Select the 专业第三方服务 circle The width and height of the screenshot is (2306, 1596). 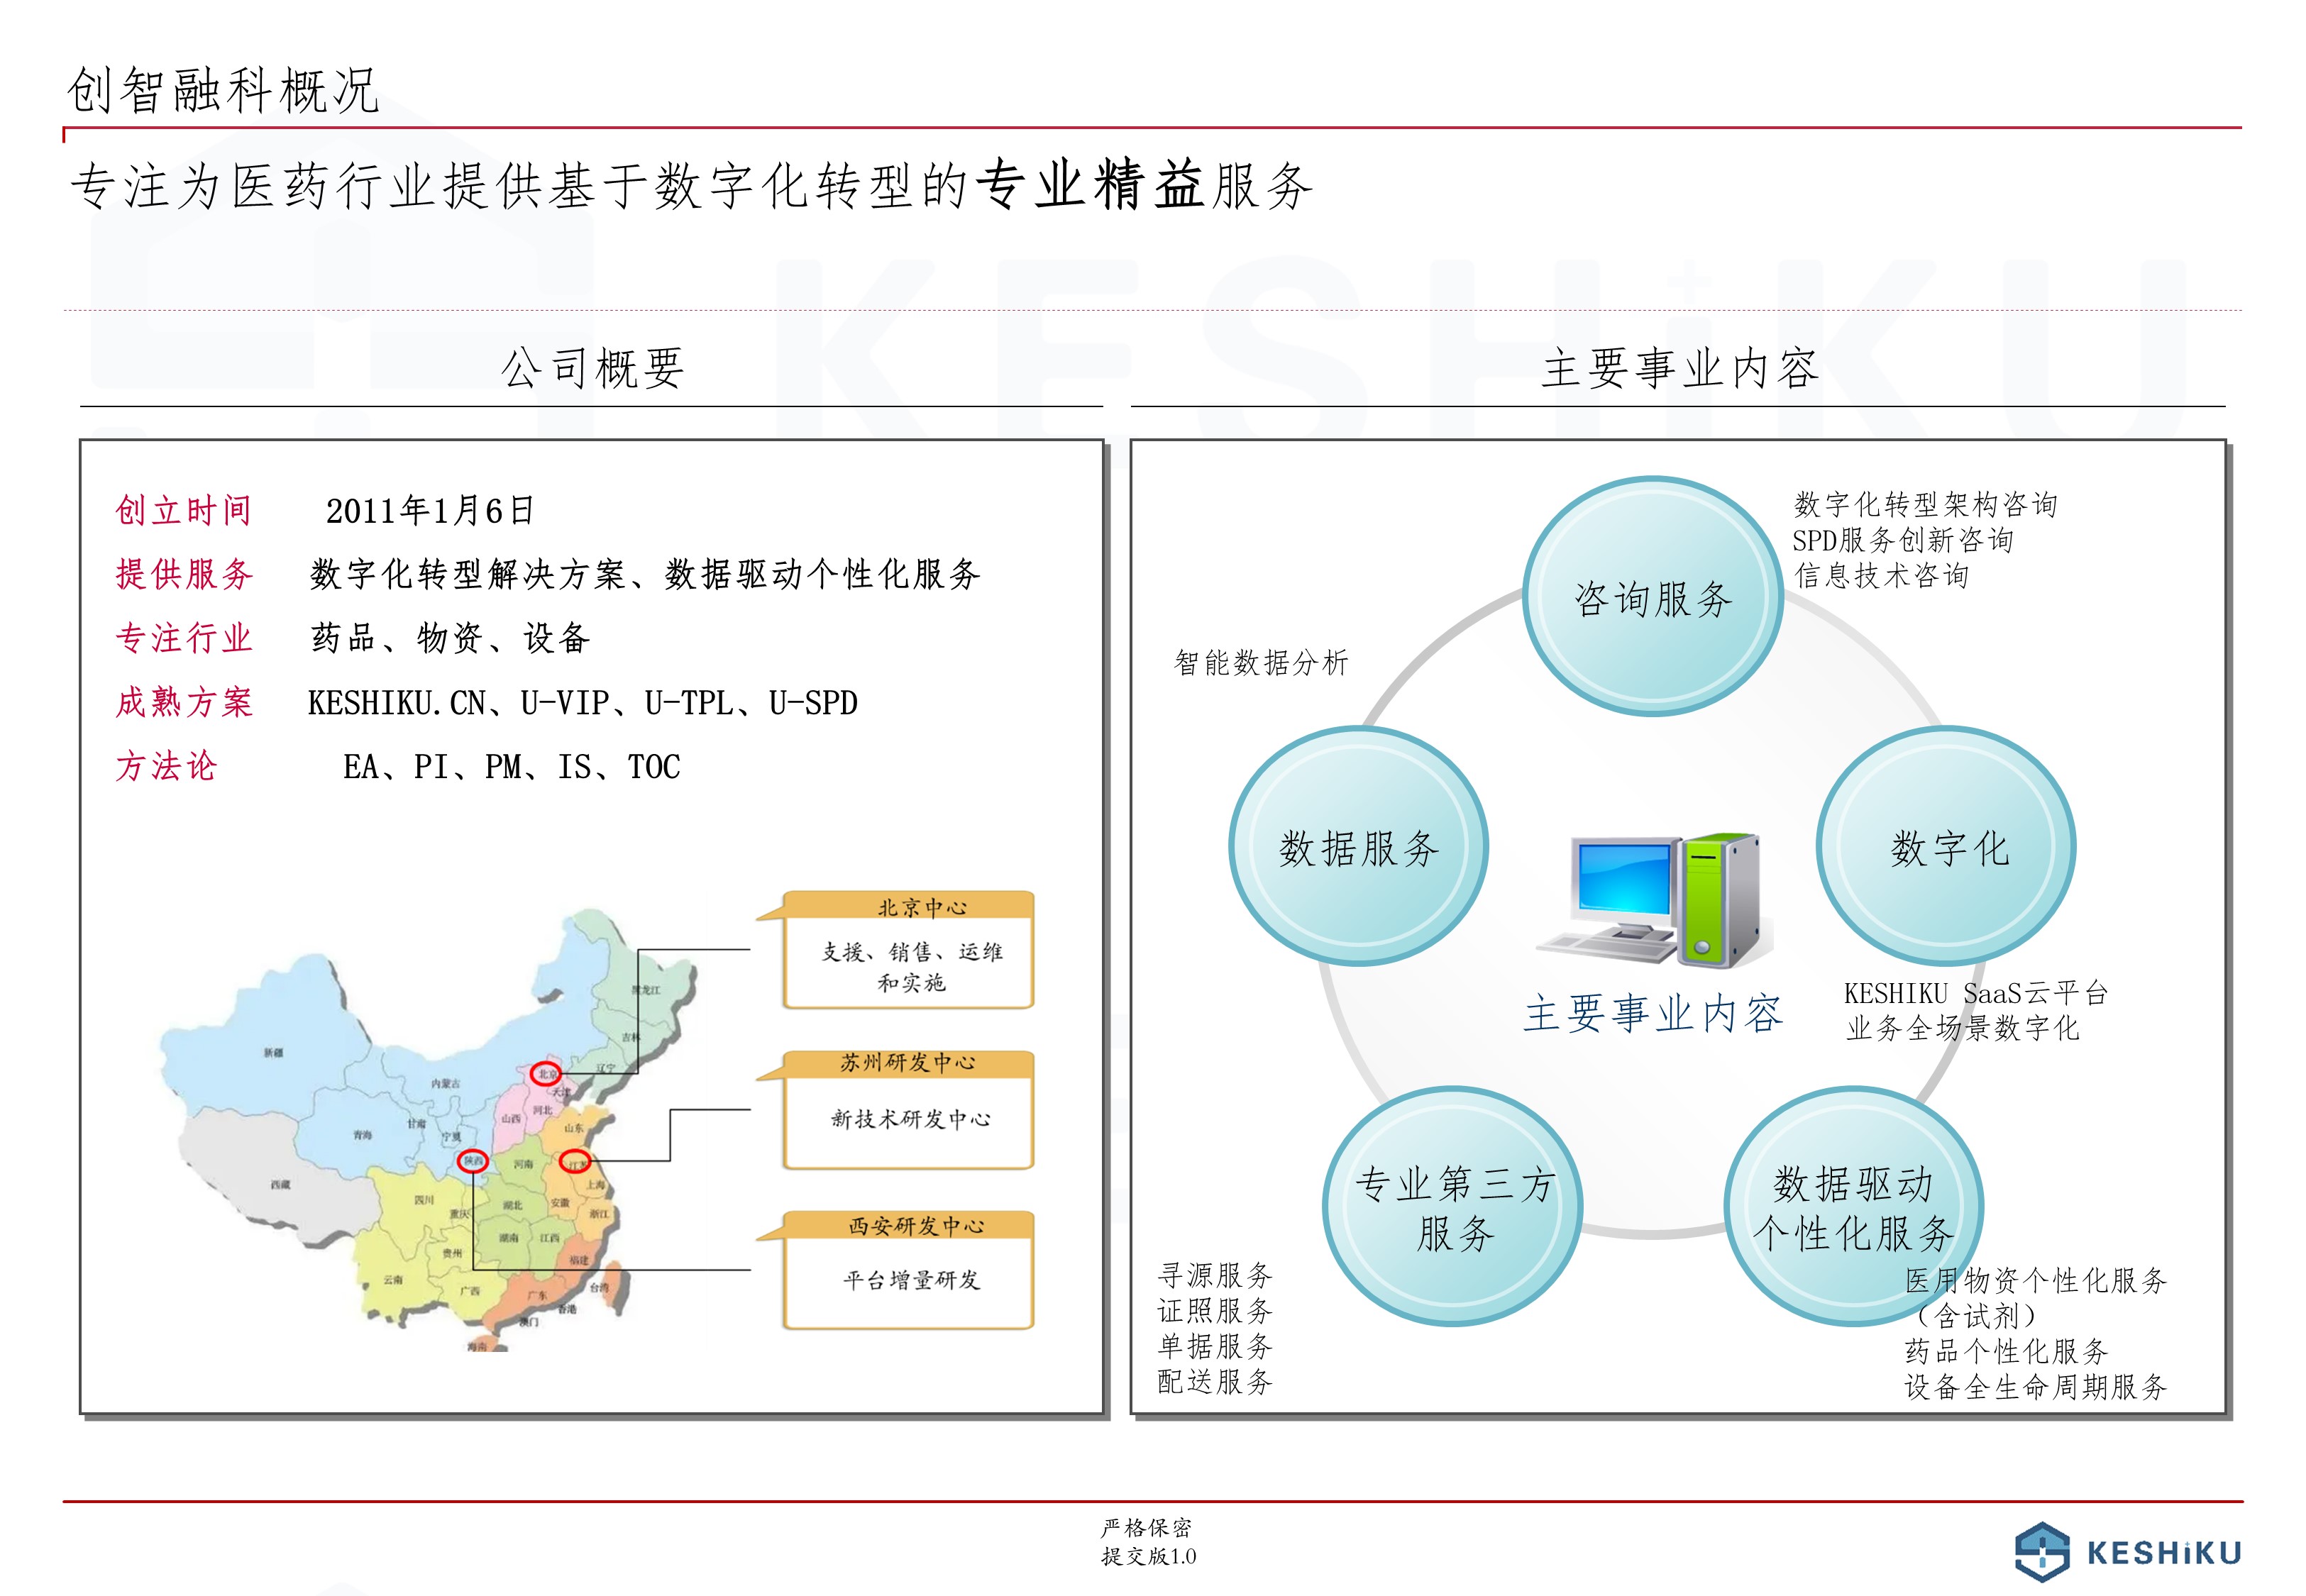1452,1207
